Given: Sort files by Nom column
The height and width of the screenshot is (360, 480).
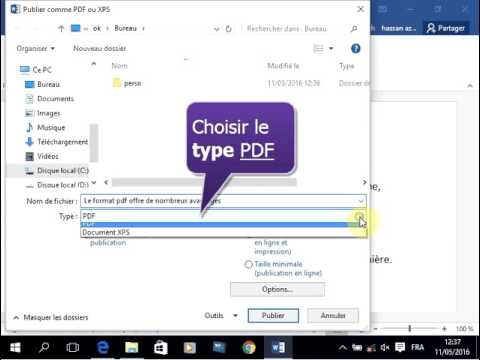Looking at the screenshot, I should tap(120, 66).
